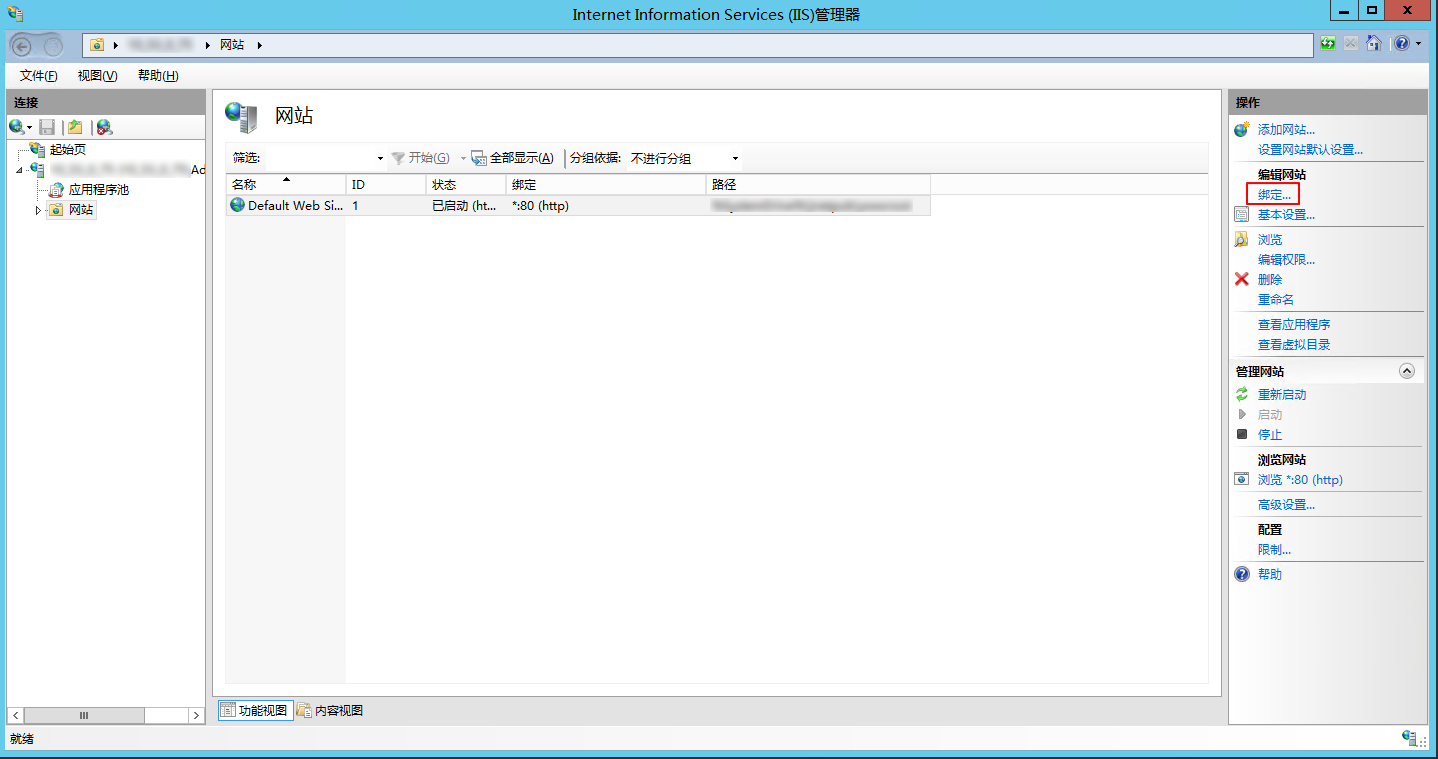Switch to 功能视图 features view

254,711
